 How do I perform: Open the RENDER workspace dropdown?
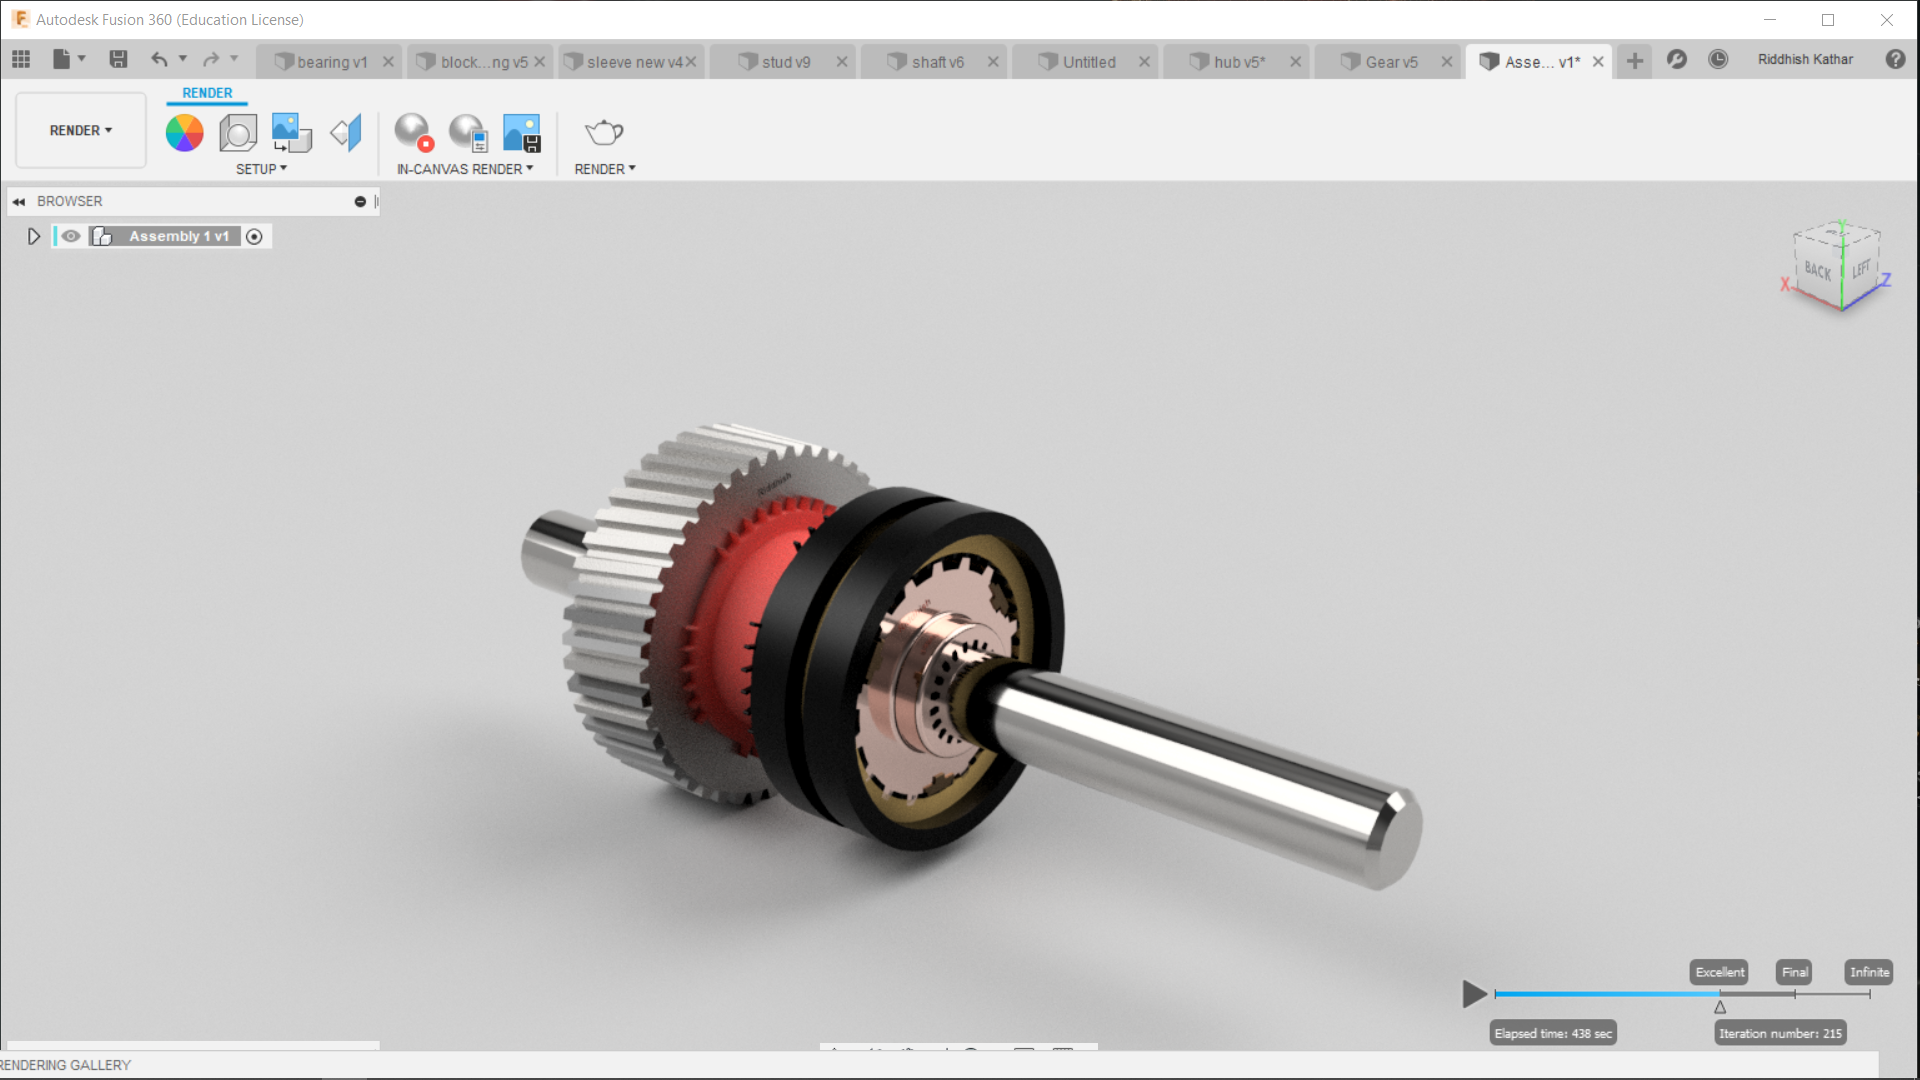(x=81, y=131)
